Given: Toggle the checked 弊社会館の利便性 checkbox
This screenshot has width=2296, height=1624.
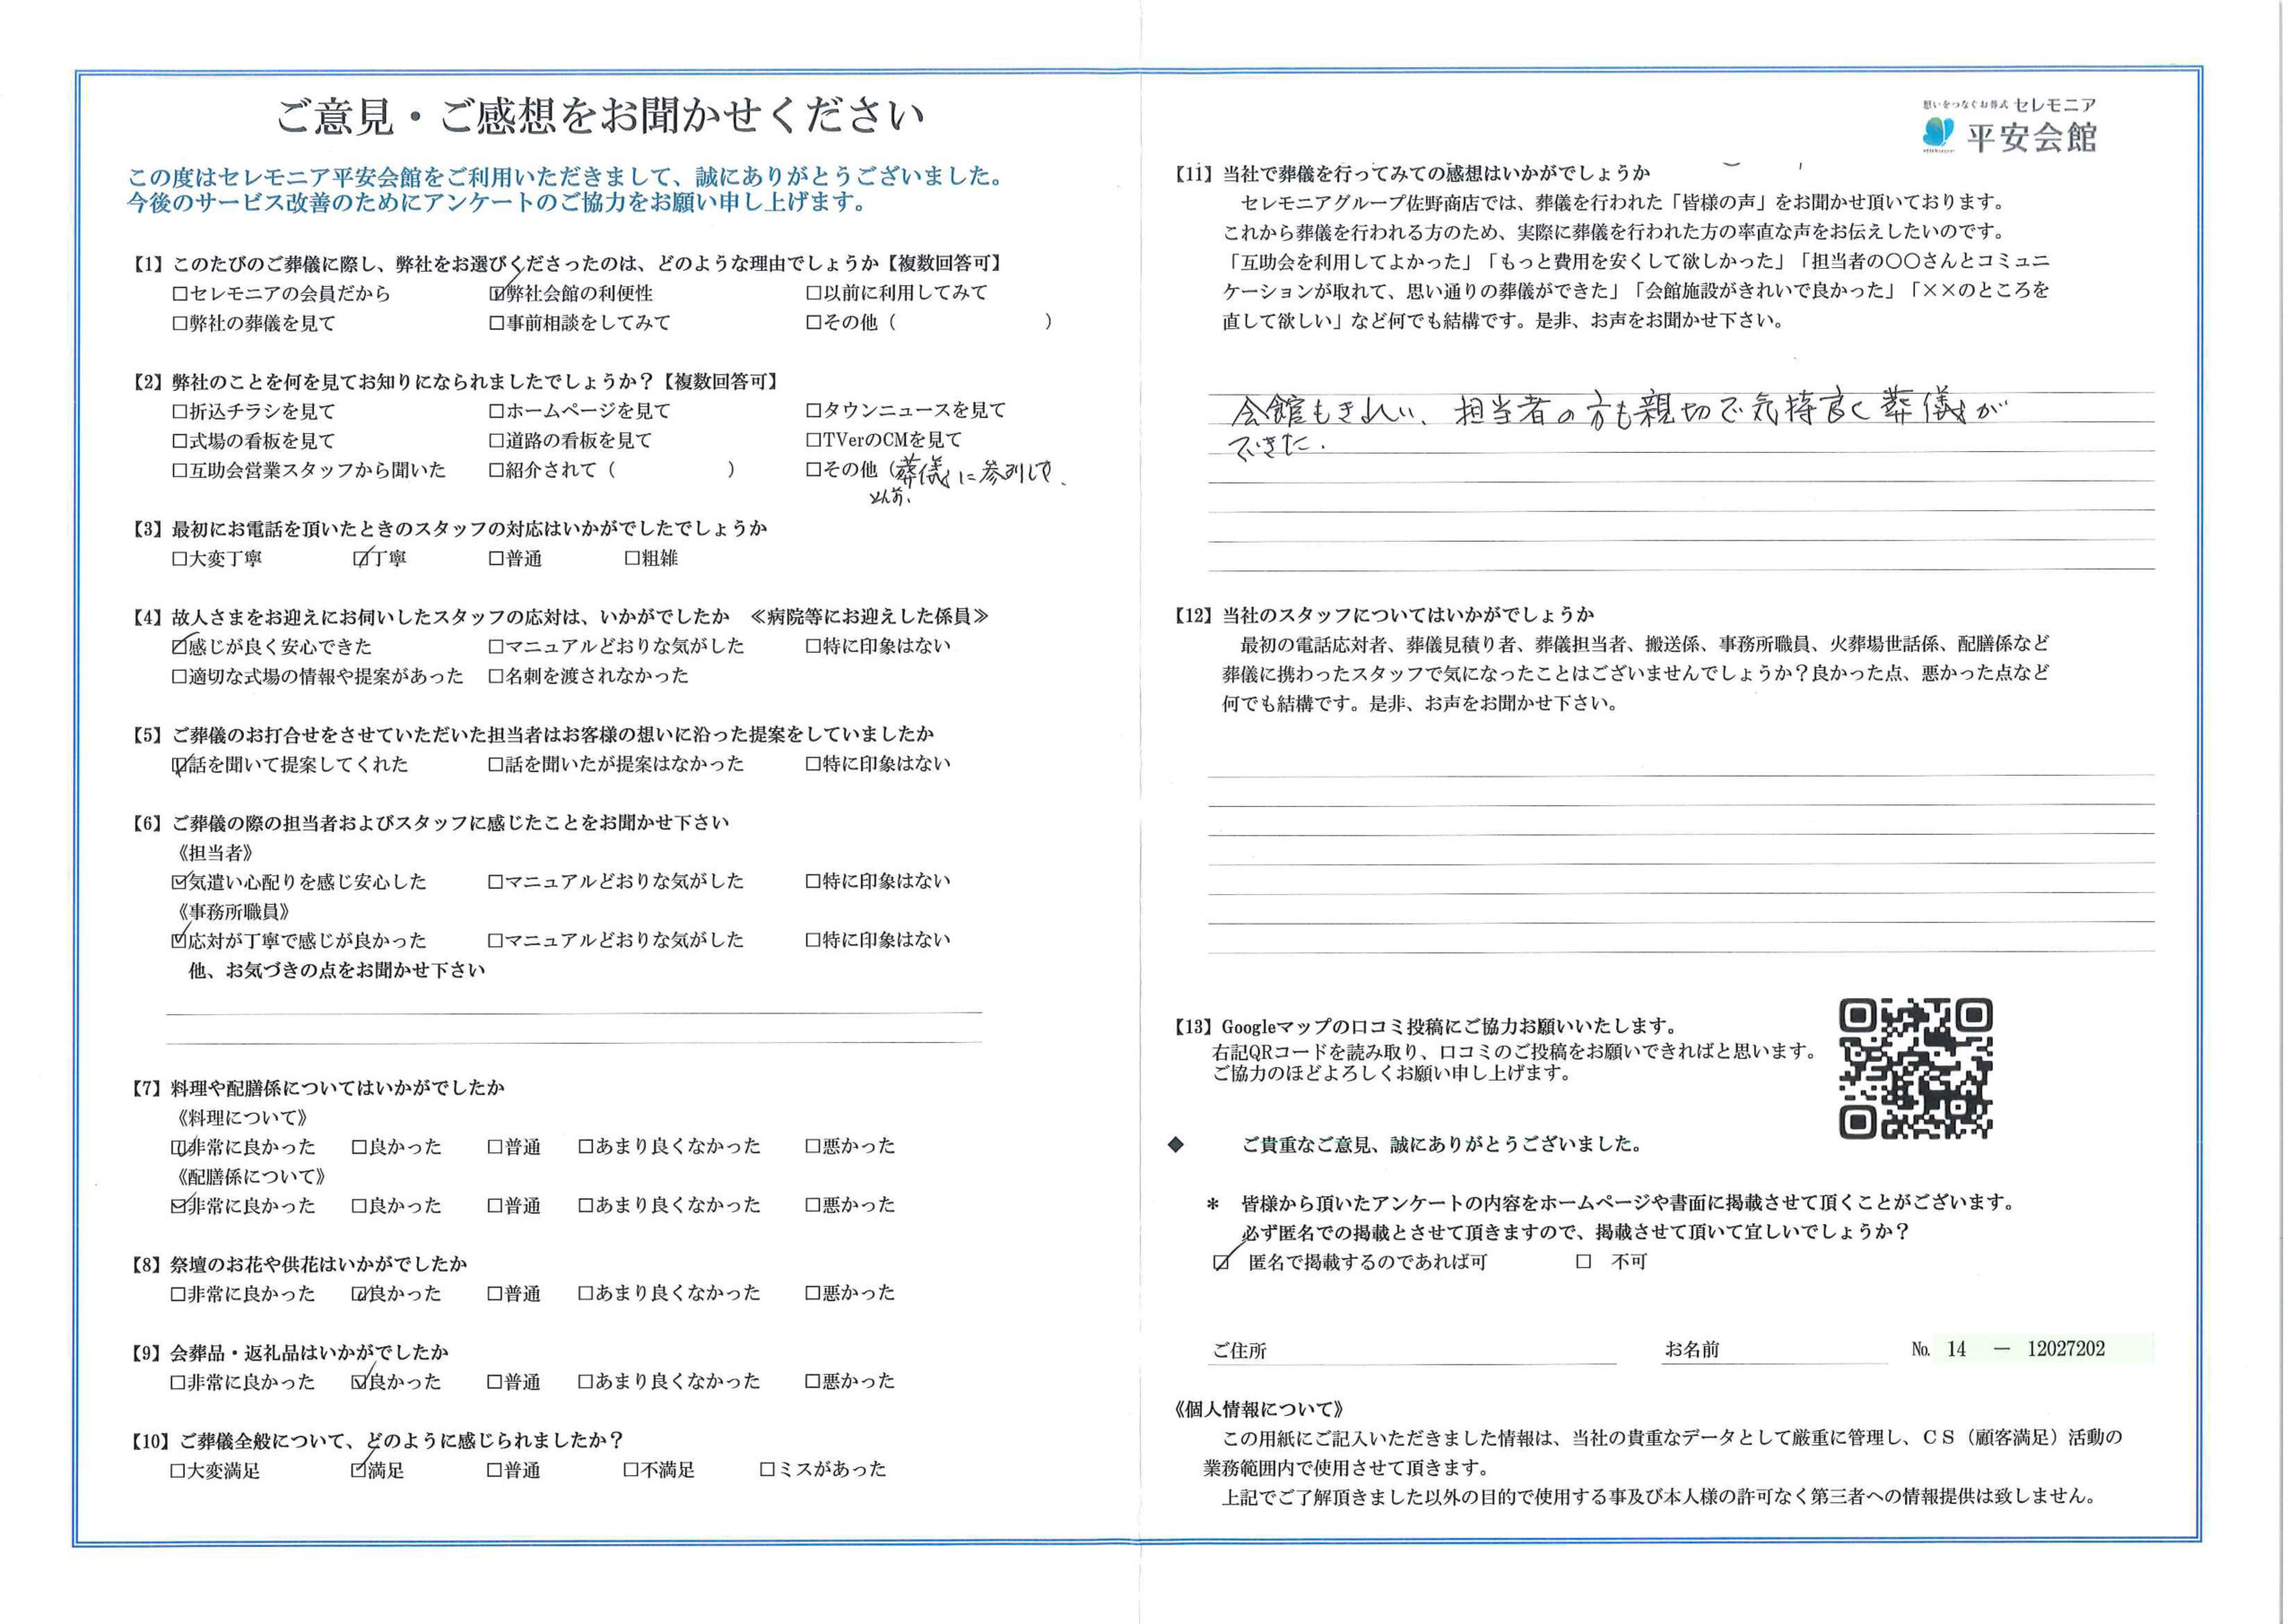Looking at the screenshot, I should pyautogui.click(x=497, y=294).
